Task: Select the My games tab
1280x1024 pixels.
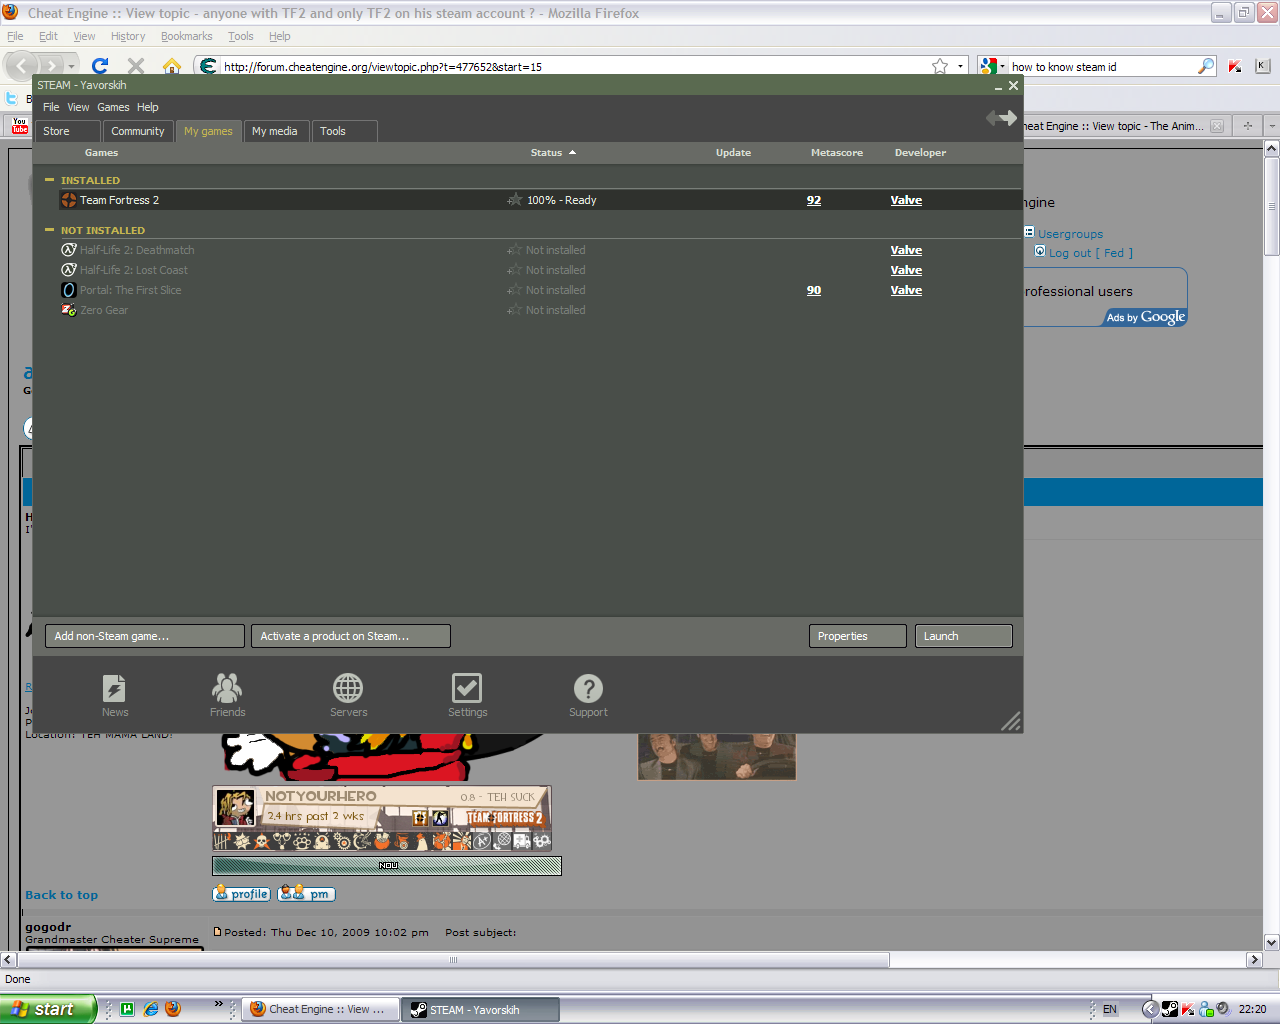Action: pos(208,131)
